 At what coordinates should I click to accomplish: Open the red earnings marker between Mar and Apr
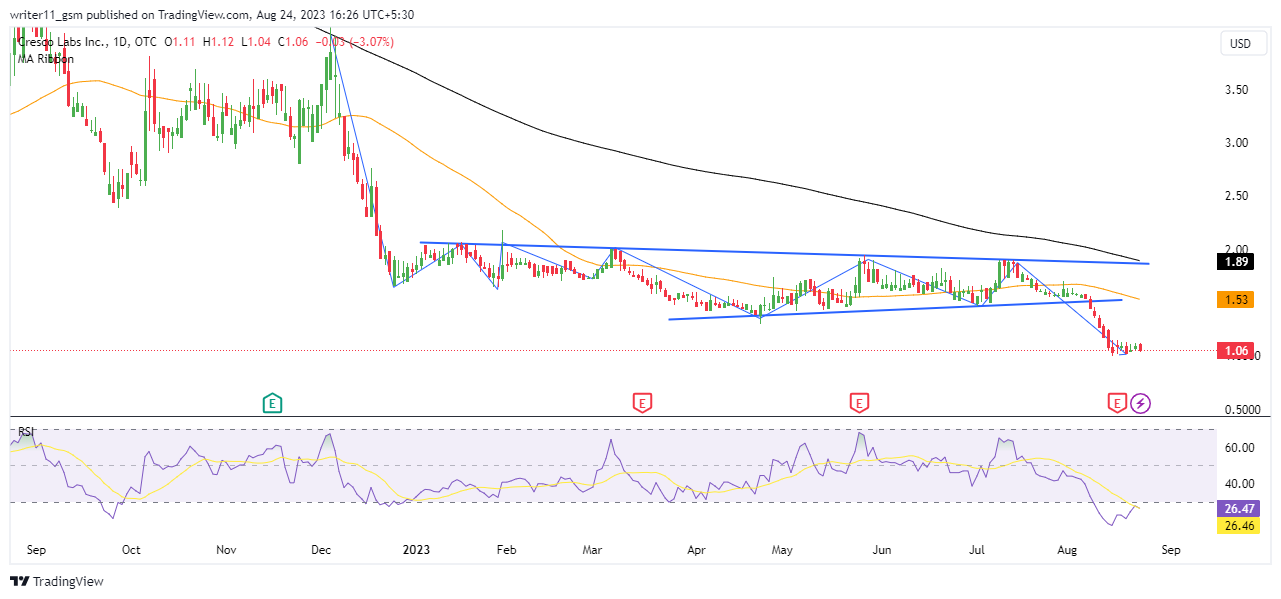click(642, 403)
